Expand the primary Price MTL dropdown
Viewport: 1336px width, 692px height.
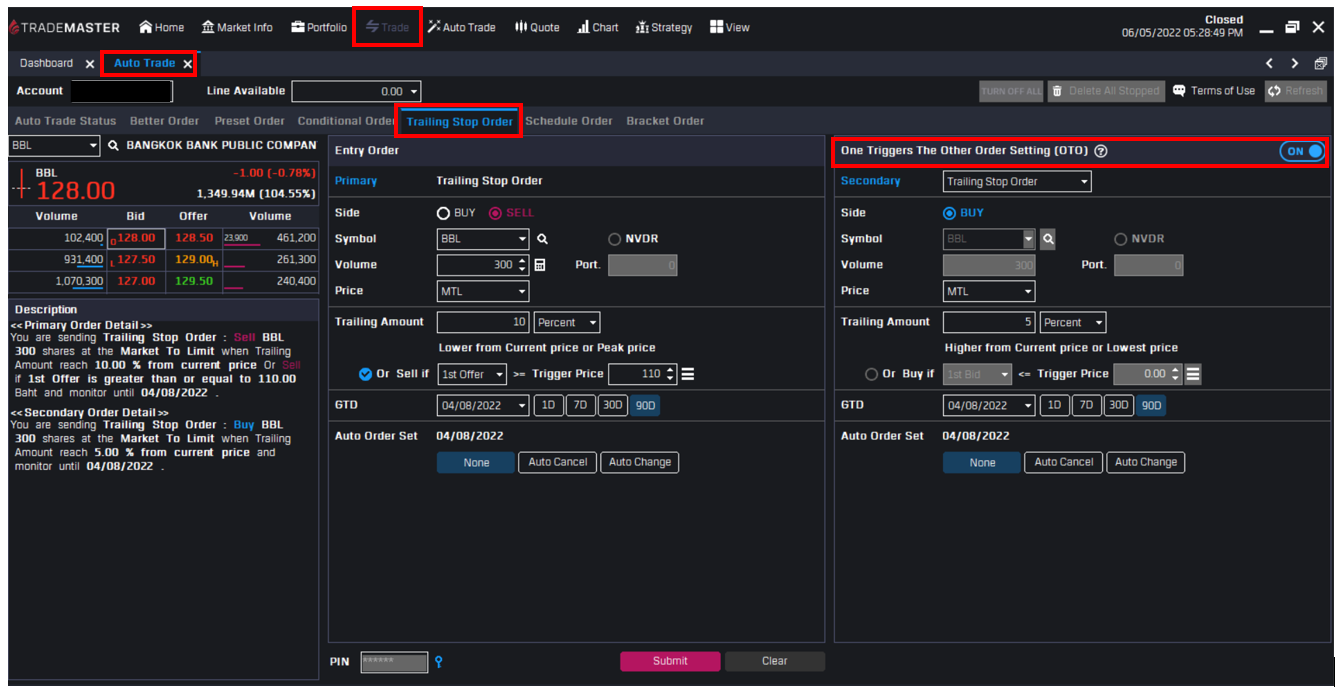[x=483, y=291]
